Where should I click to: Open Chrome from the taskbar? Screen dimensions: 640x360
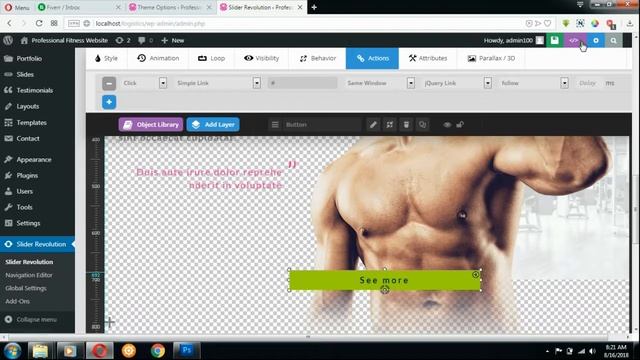(158, 350)
